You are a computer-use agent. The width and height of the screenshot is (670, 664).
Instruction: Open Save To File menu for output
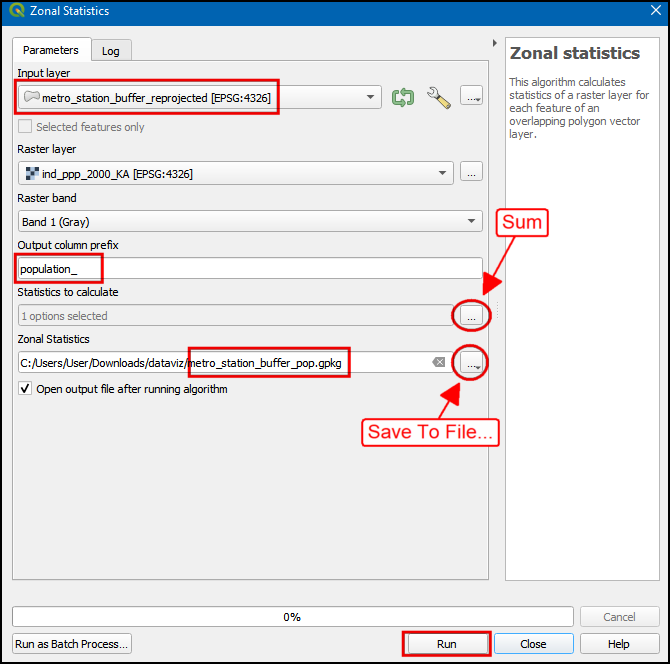point(471,363)
